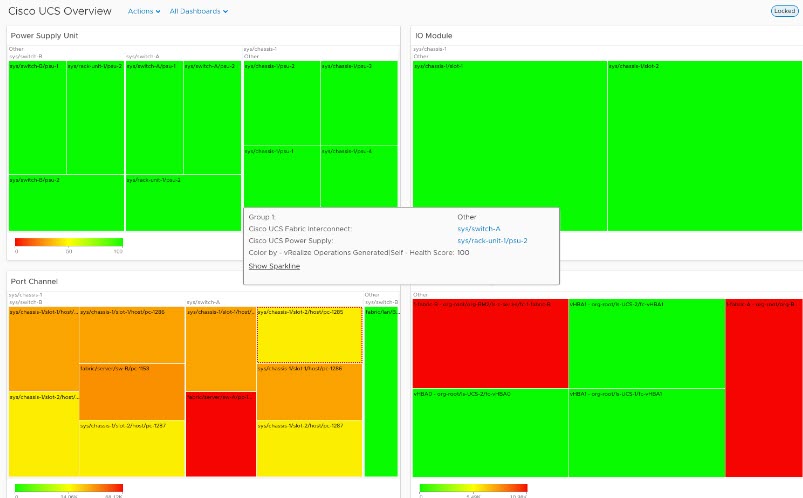
Task: Open the Actions dropdown menu
Action: pyautogui.click(x=143, y=11)
